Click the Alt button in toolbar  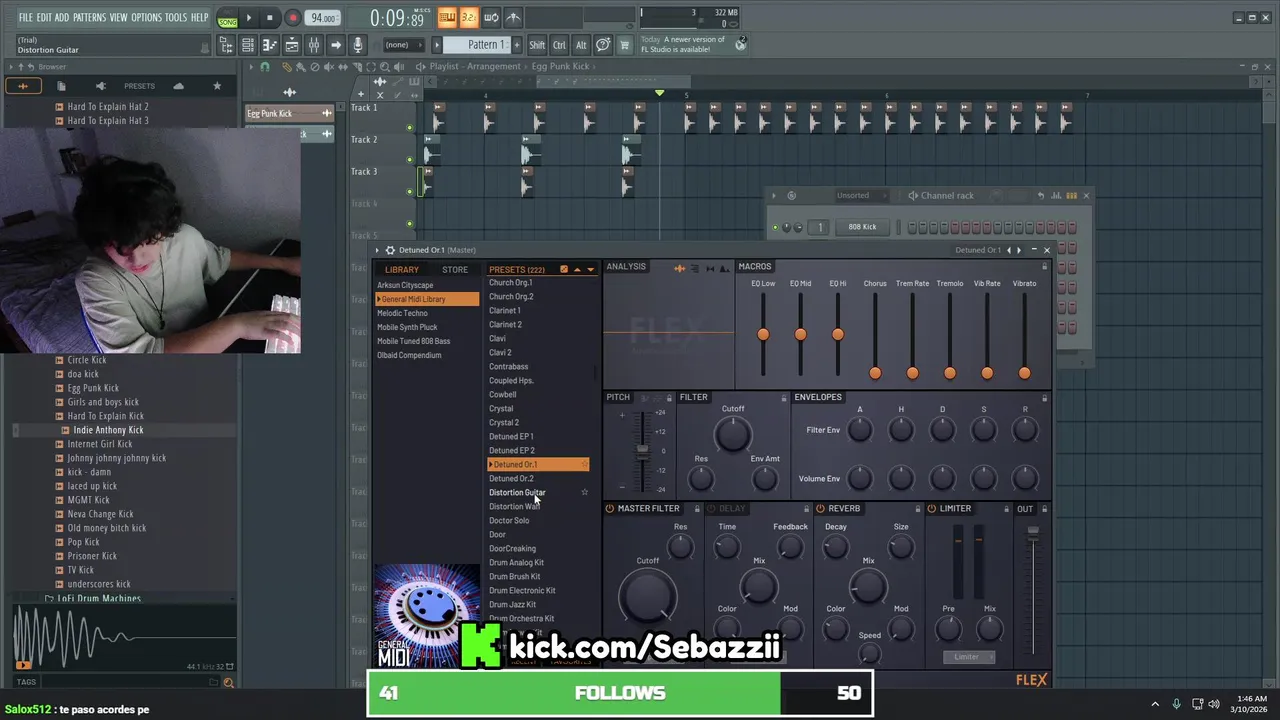pyautogui.click(x=581, y=45)
